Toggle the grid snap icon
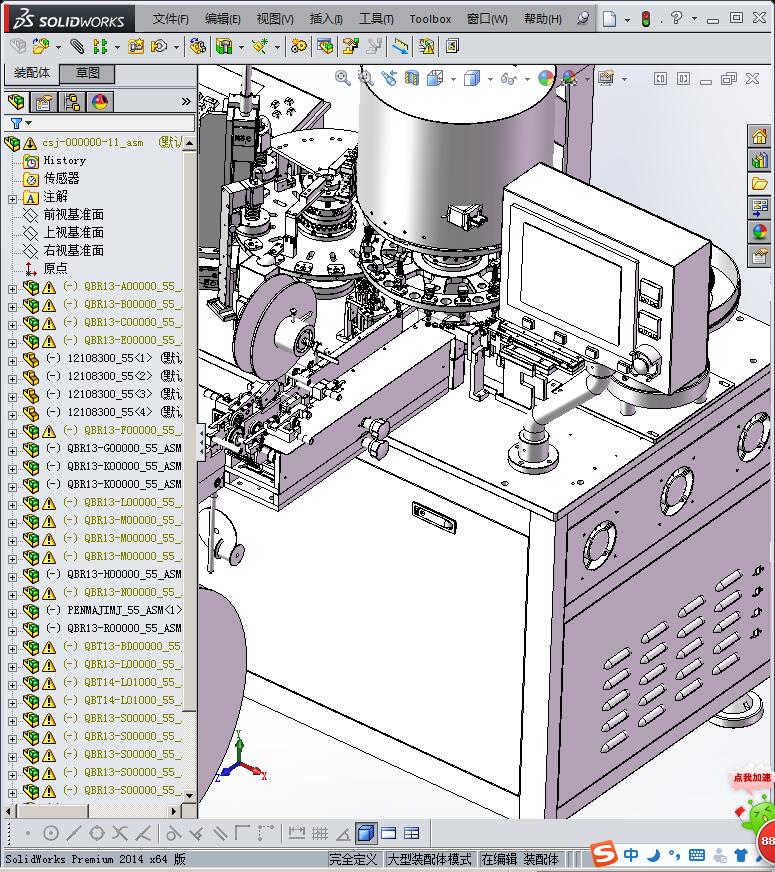775x872 pixels. [320, 833]
